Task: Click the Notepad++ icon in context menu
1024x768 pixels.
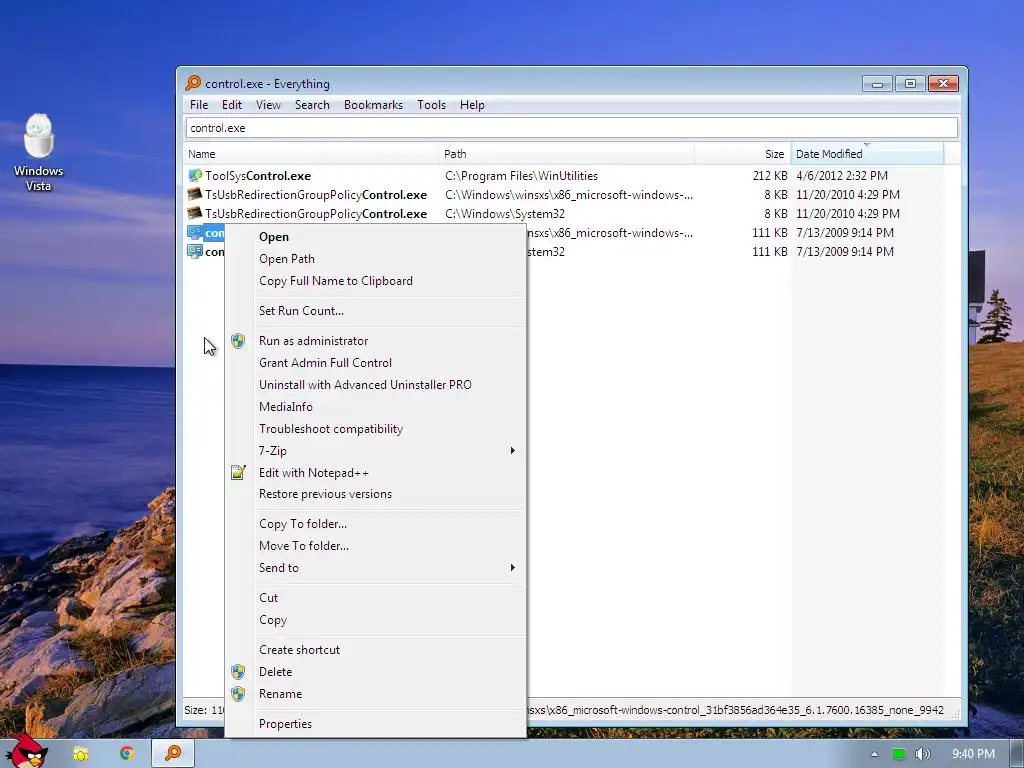Action: (x=238, y=472)
